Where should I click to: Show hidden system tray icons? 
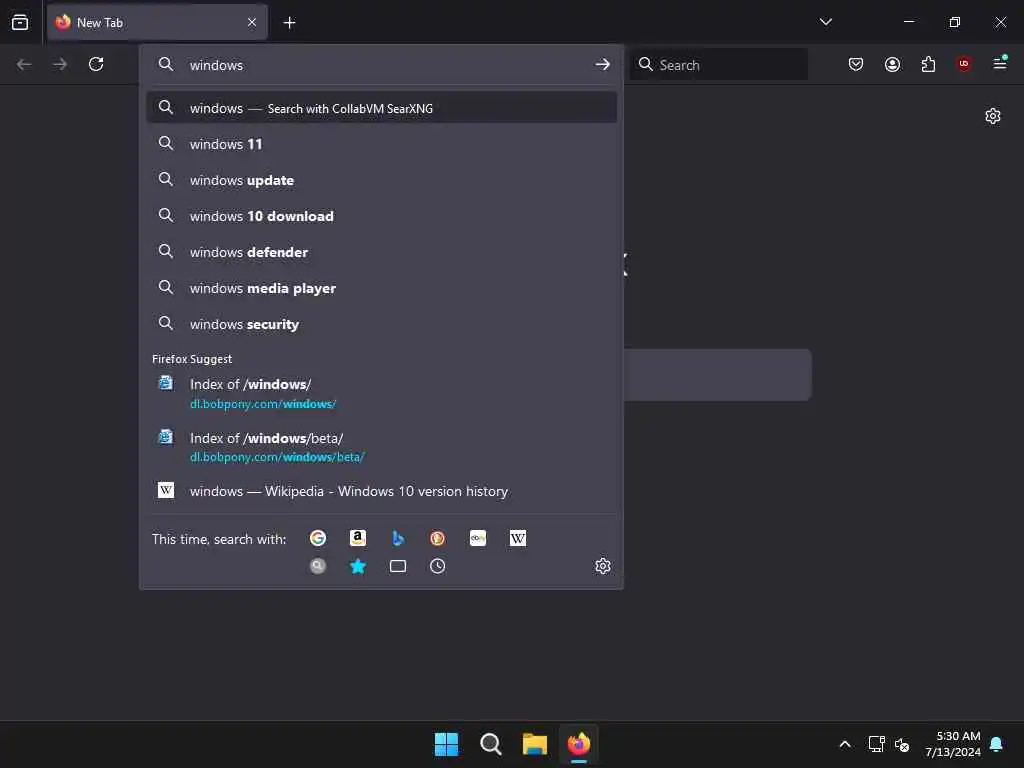coord(844,744)
